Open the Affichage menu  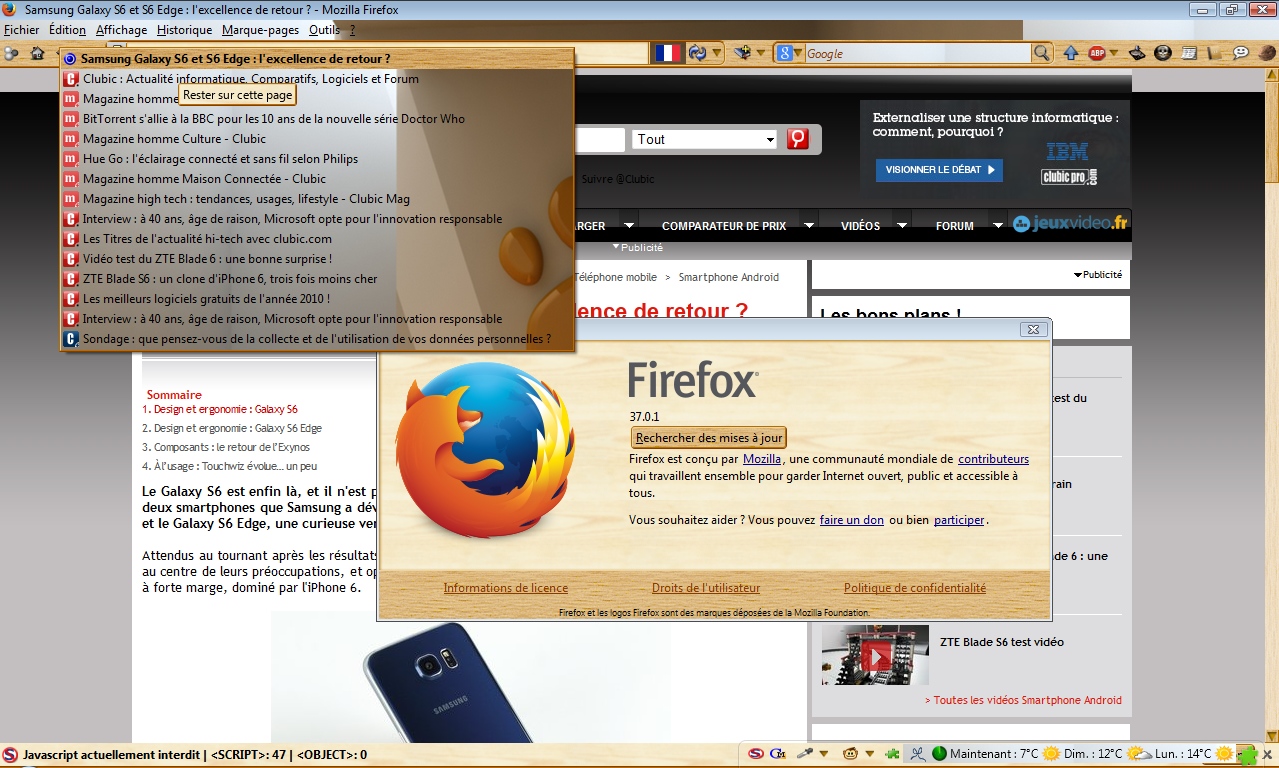click(121, 30)
